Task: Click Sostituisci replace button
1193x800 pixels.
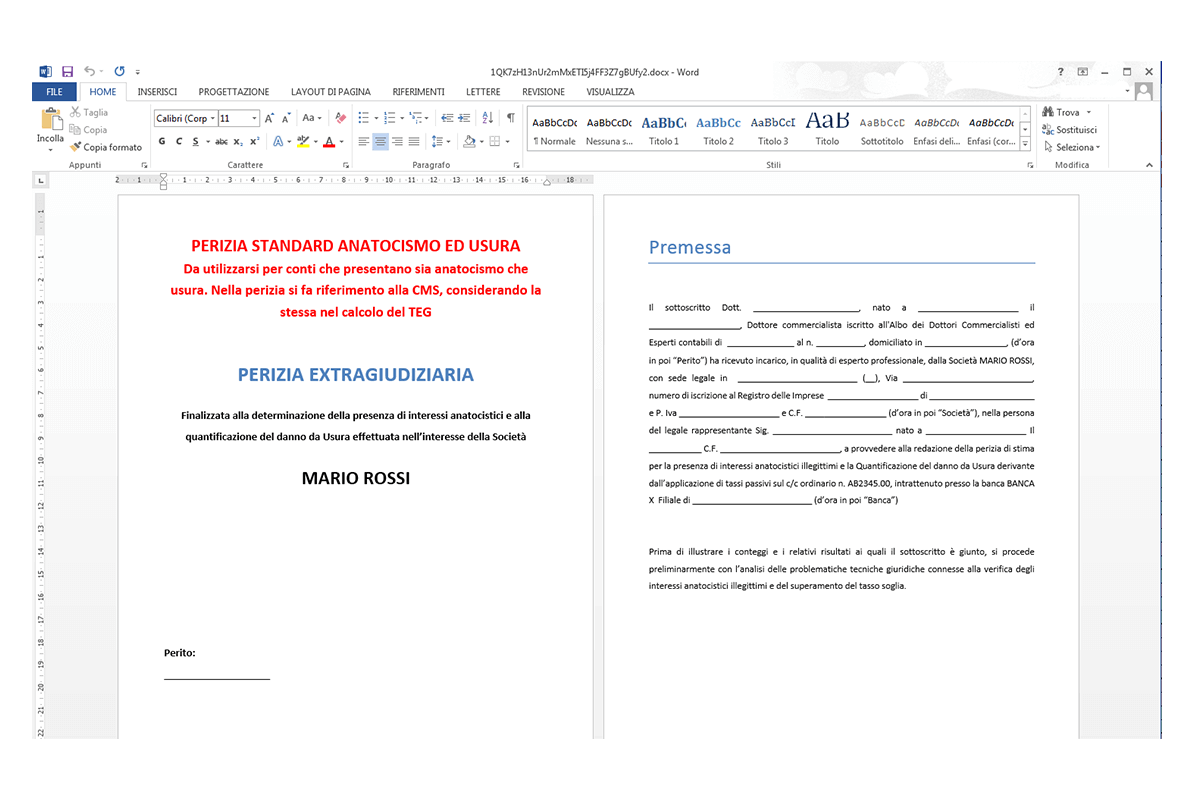Action: click(1069, 129)
